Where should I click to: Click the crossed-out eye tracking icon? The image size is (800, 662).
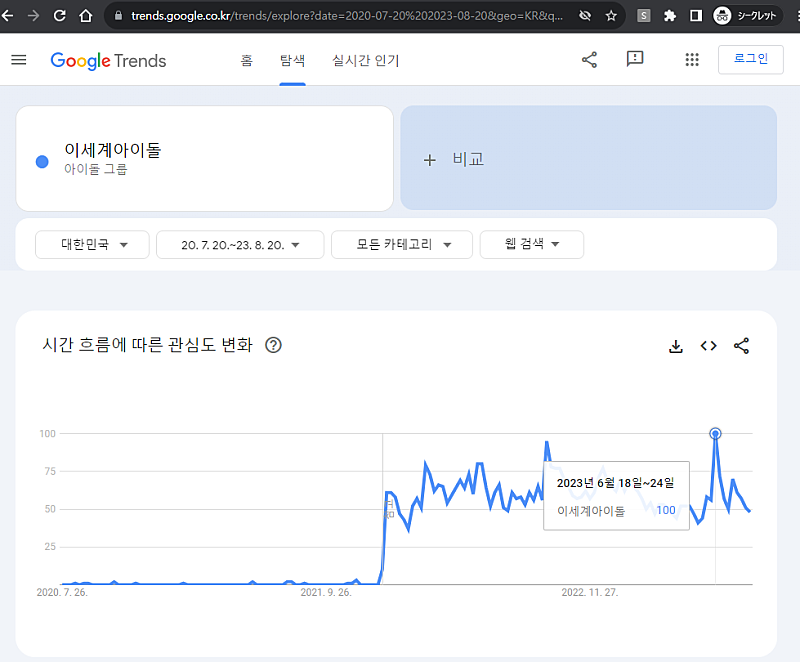click(x=585, y=16)
